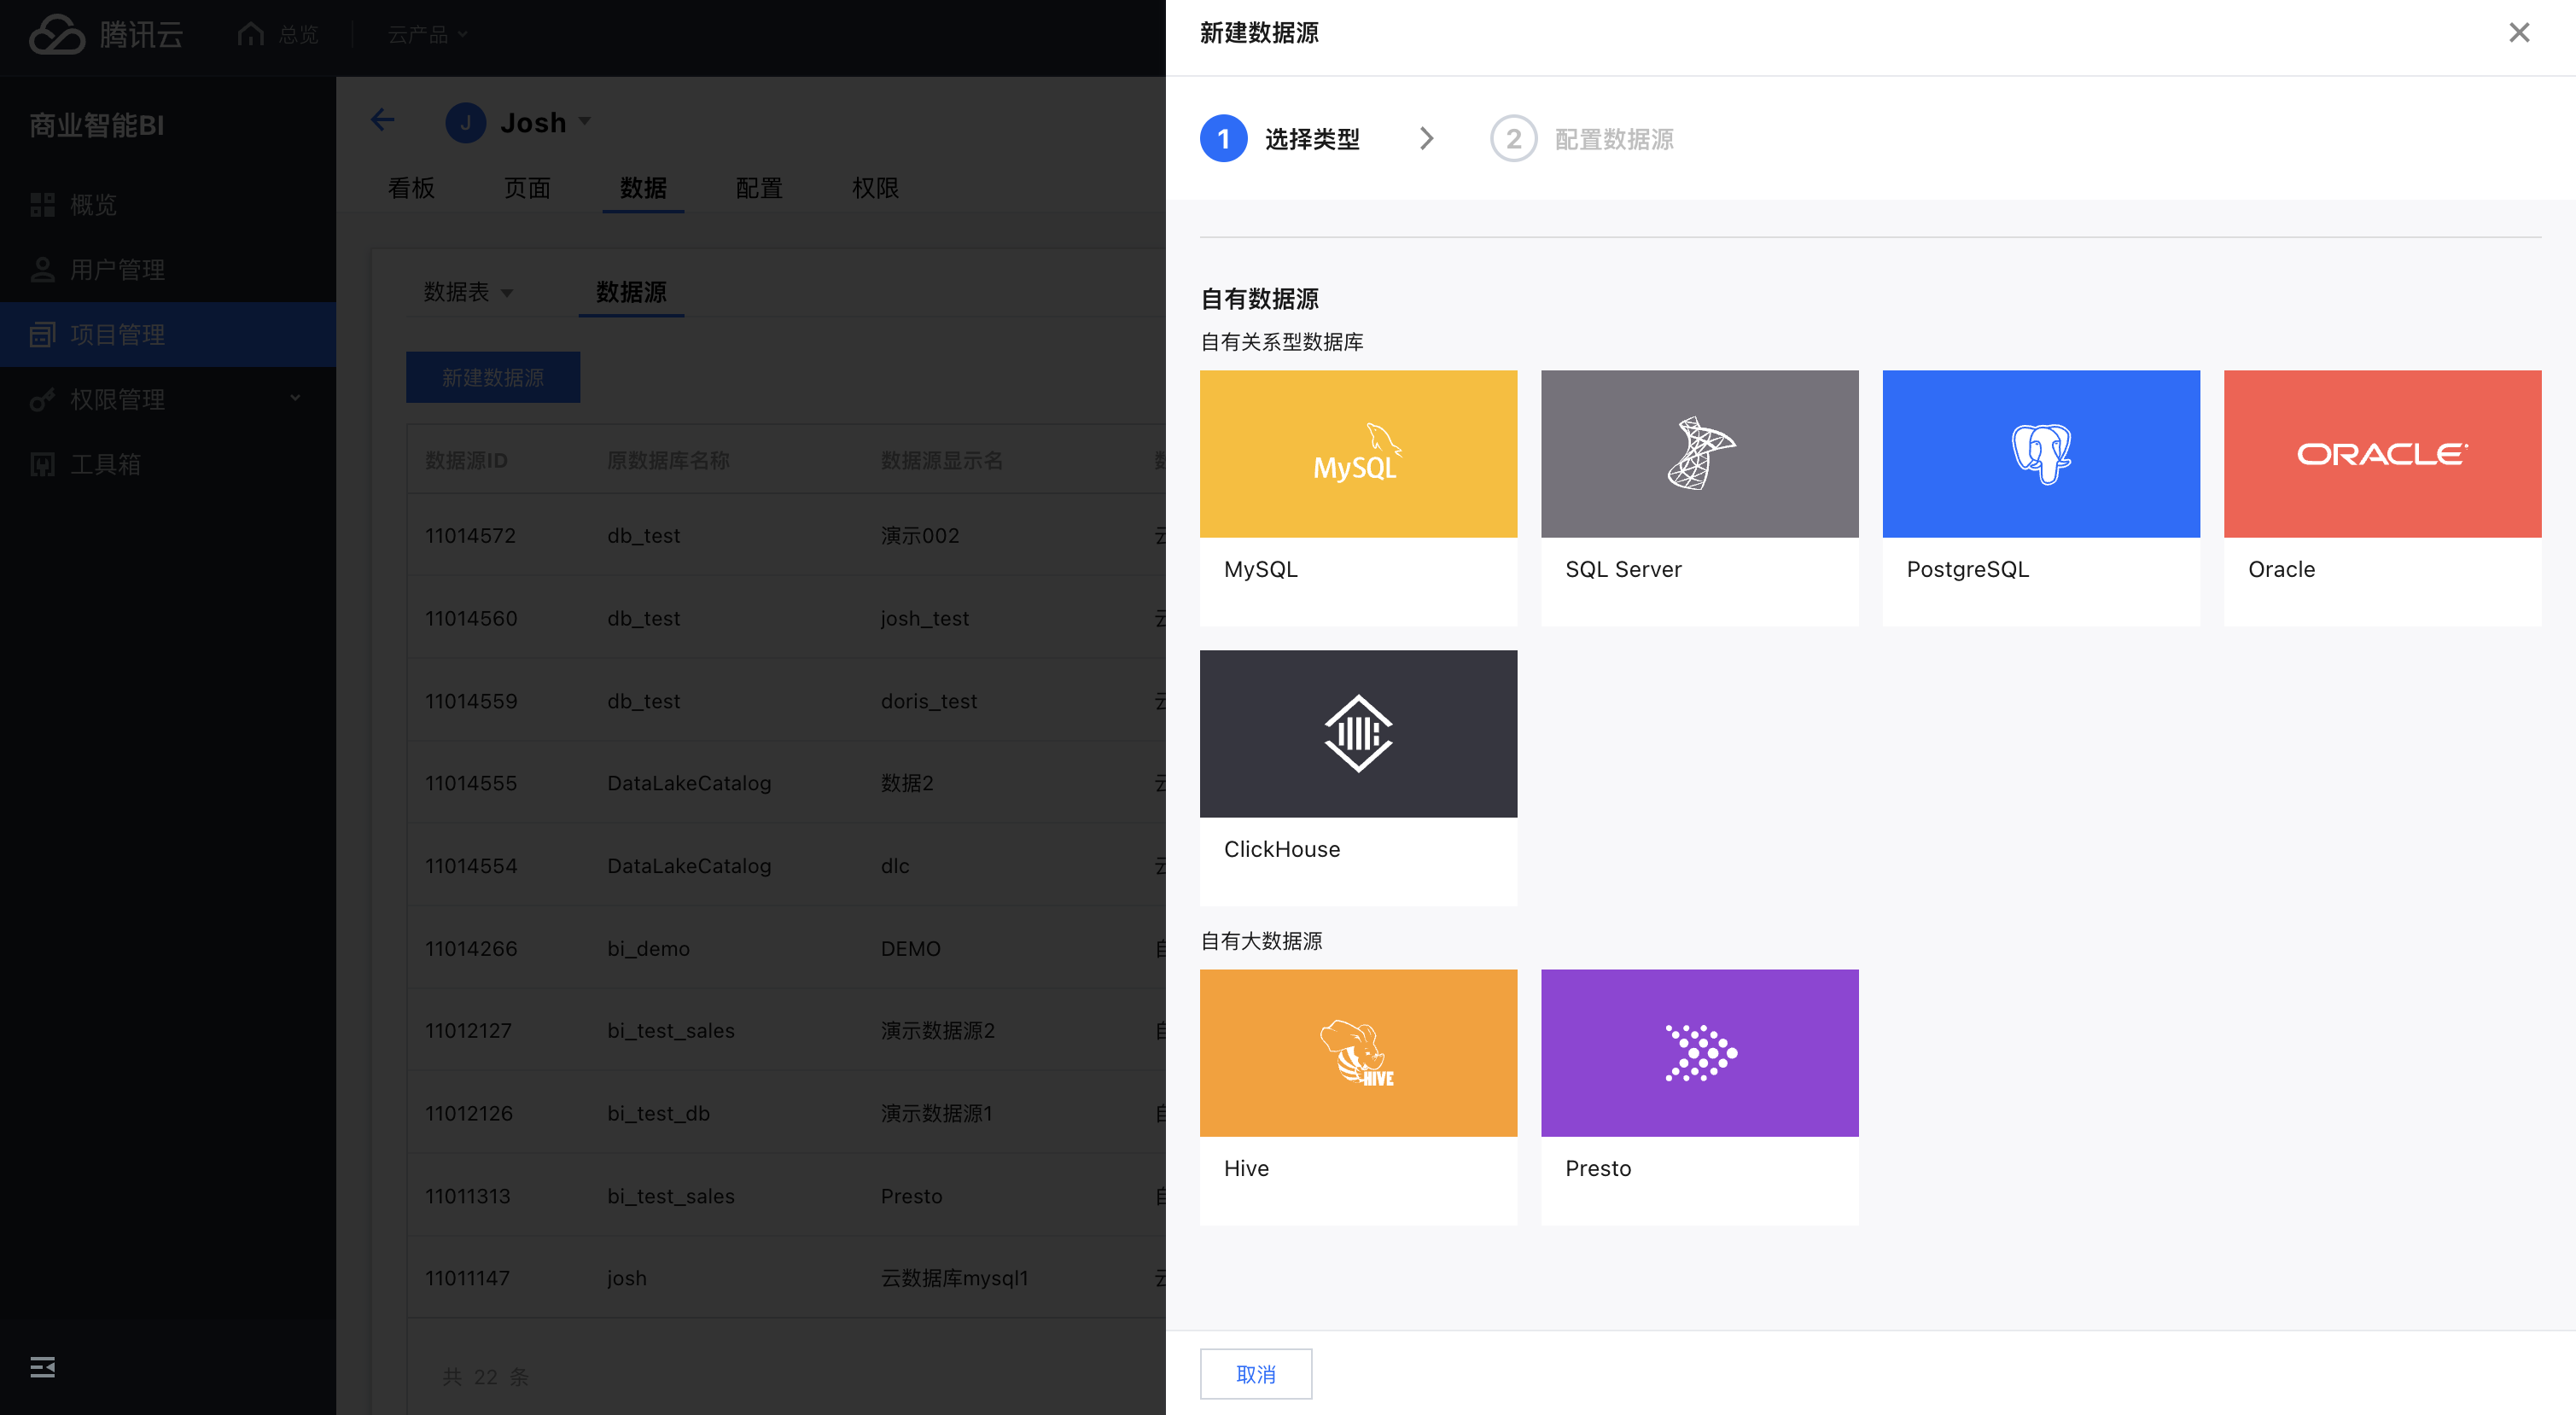Switch to the 配置 tab
Screen dimensions: 2576x1415
759,188
